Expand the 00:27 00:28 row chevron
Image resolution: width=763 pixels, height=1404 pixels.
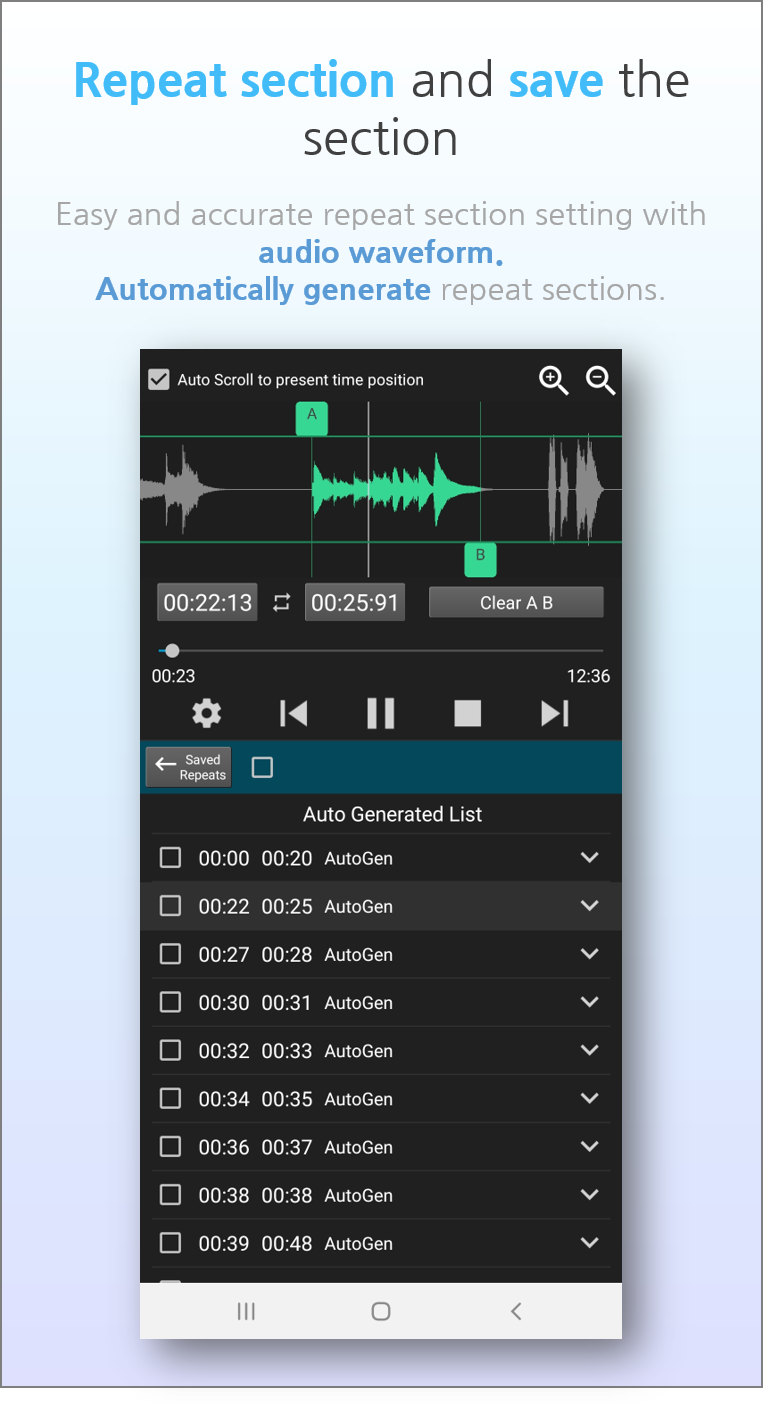(x=590, y=954)
